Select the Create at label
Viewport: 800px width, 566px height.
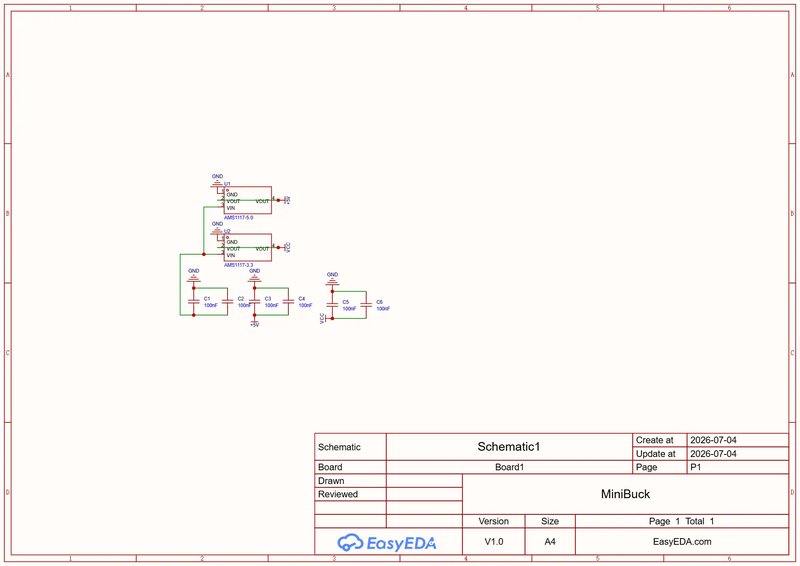click(x=655, y=440)
